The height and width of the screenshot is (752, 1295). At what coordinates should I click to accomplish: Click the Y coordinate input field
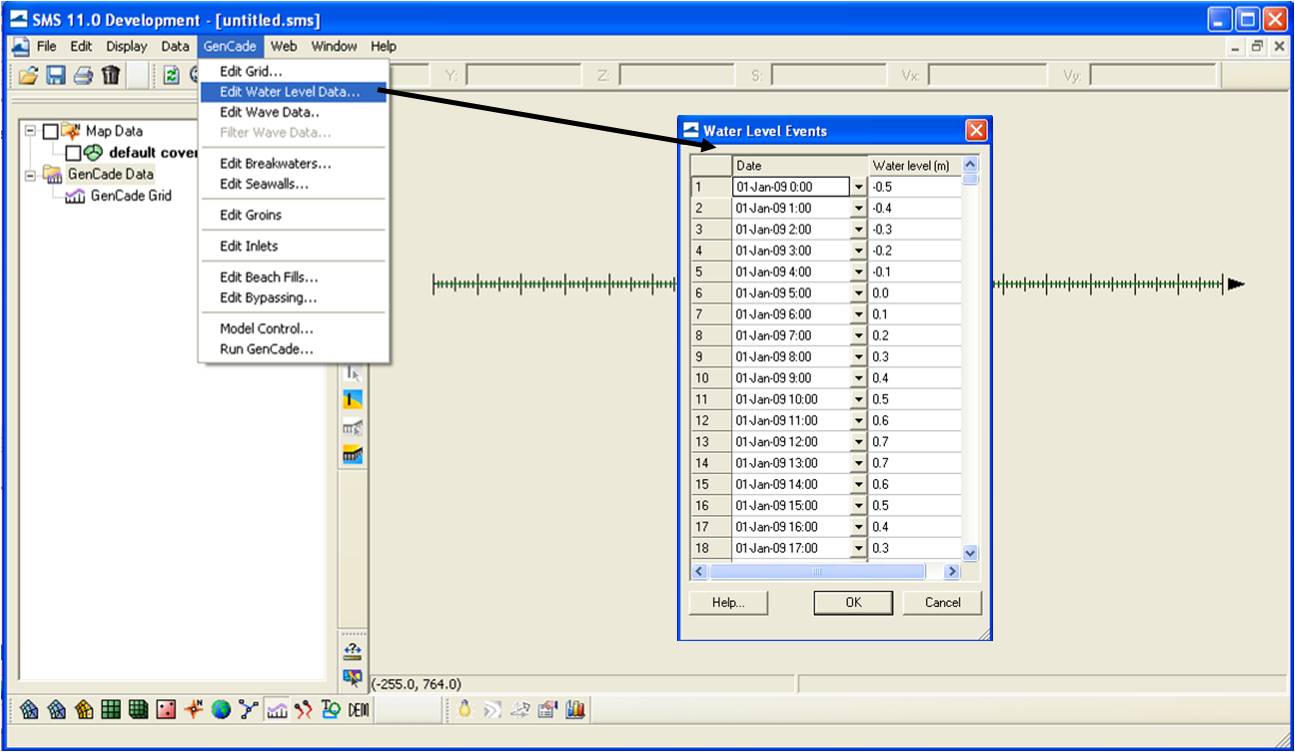click(523, 75)
